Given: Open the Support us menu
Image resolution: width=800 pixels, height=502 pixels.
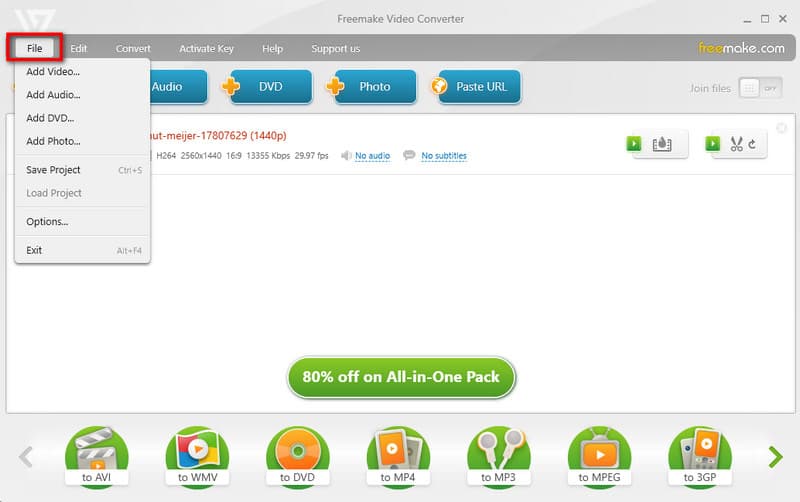Looking at the screenshot, I should [x=336, y=48].
